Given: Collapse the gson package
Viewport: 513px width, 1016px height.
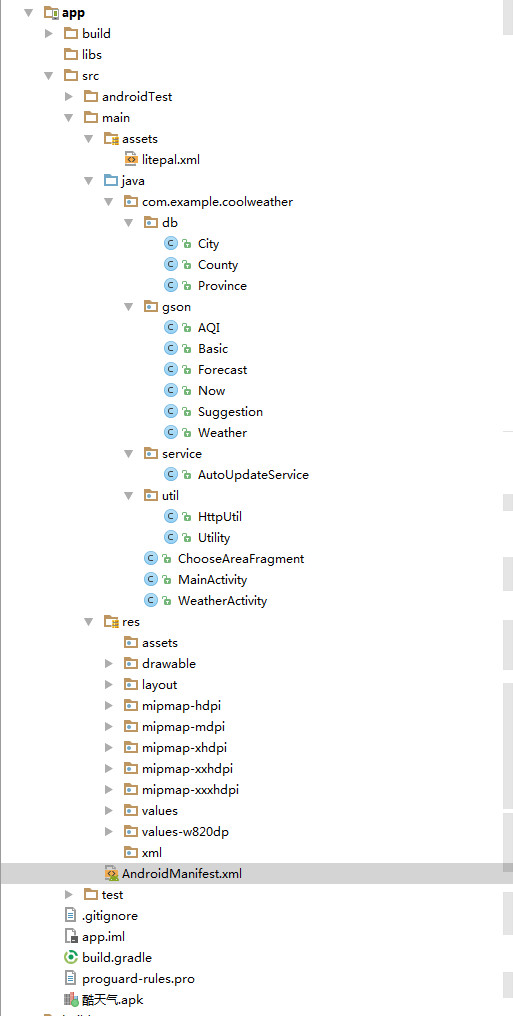Looking at the screenshot, I should point(128,306).
